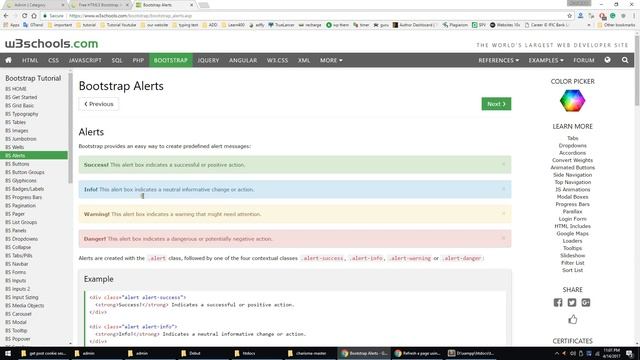Bookmark this page with the star icon

pyautogui.click(x=569, y=16)
